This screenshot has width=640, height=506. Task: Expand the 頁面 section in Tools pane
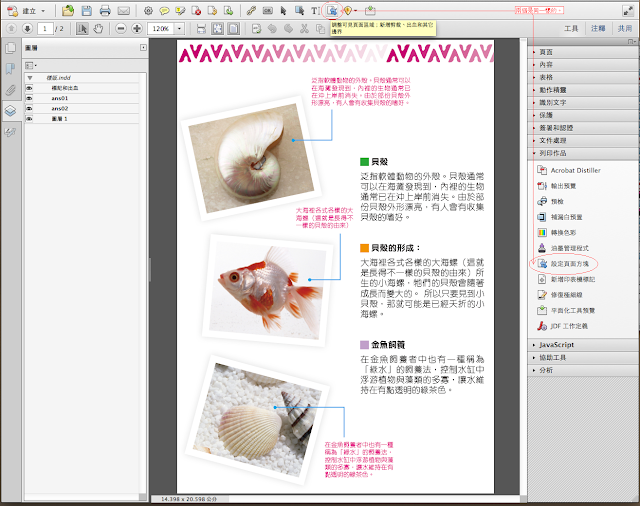tap(584, 52)
